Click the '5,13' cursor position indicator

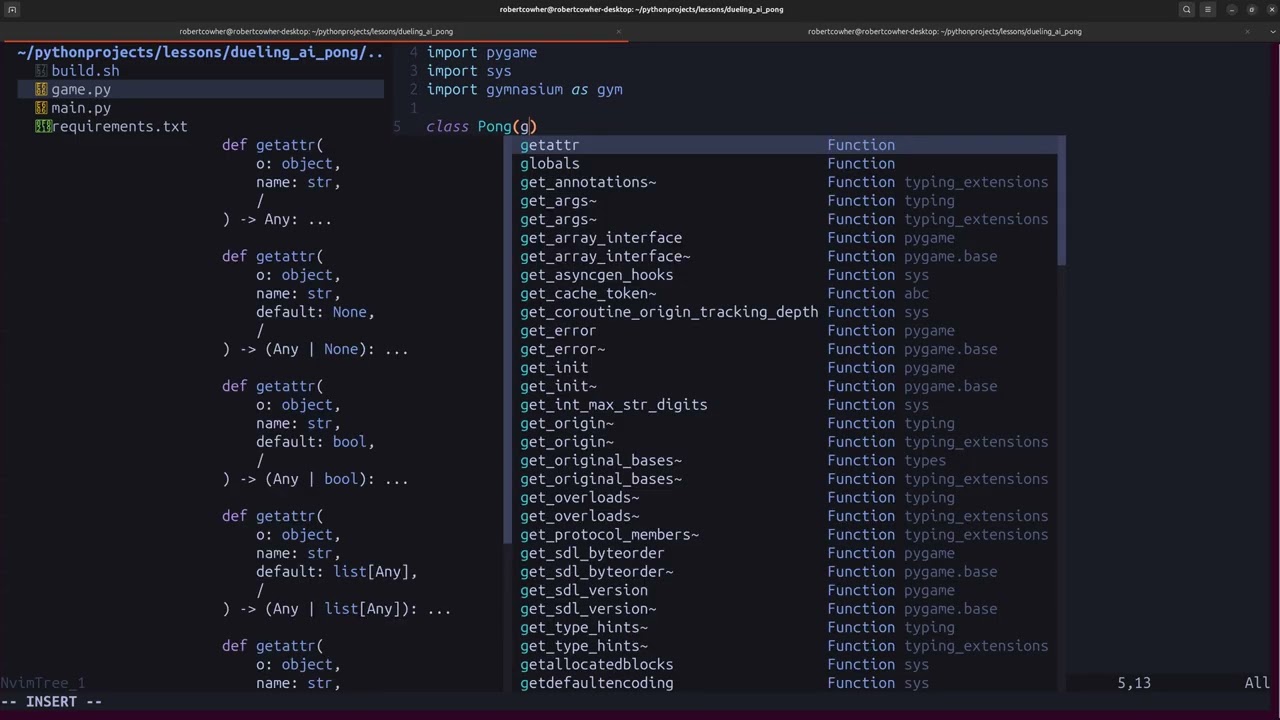(x=1134, y=682)
